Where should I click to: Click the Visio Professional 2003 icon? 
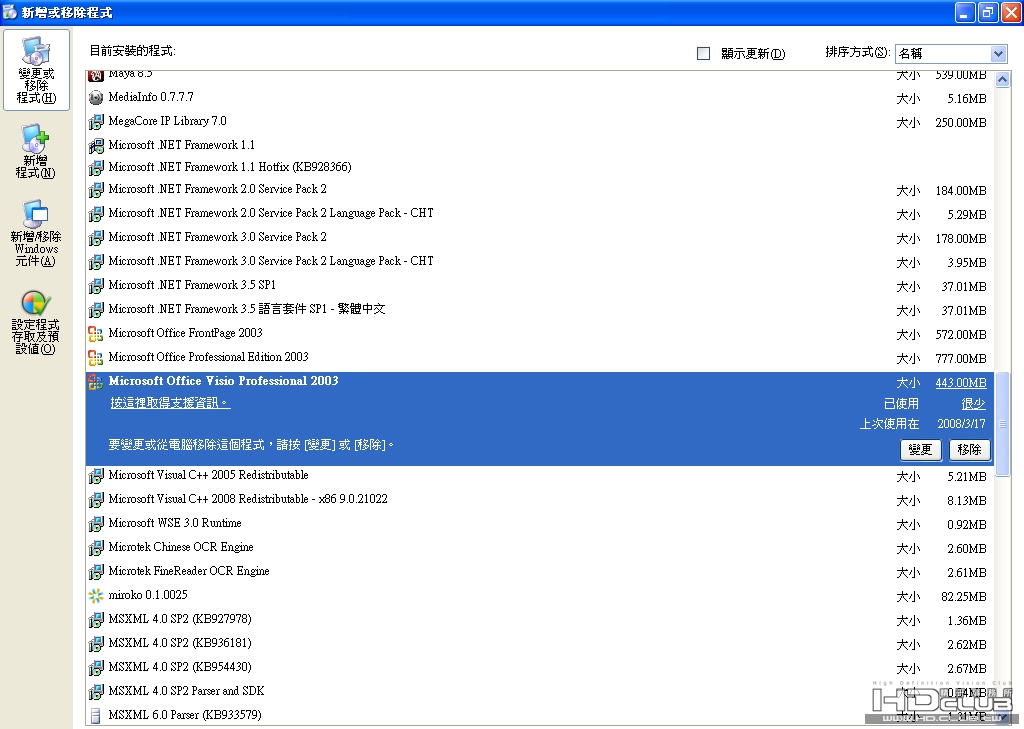point(96,381)
